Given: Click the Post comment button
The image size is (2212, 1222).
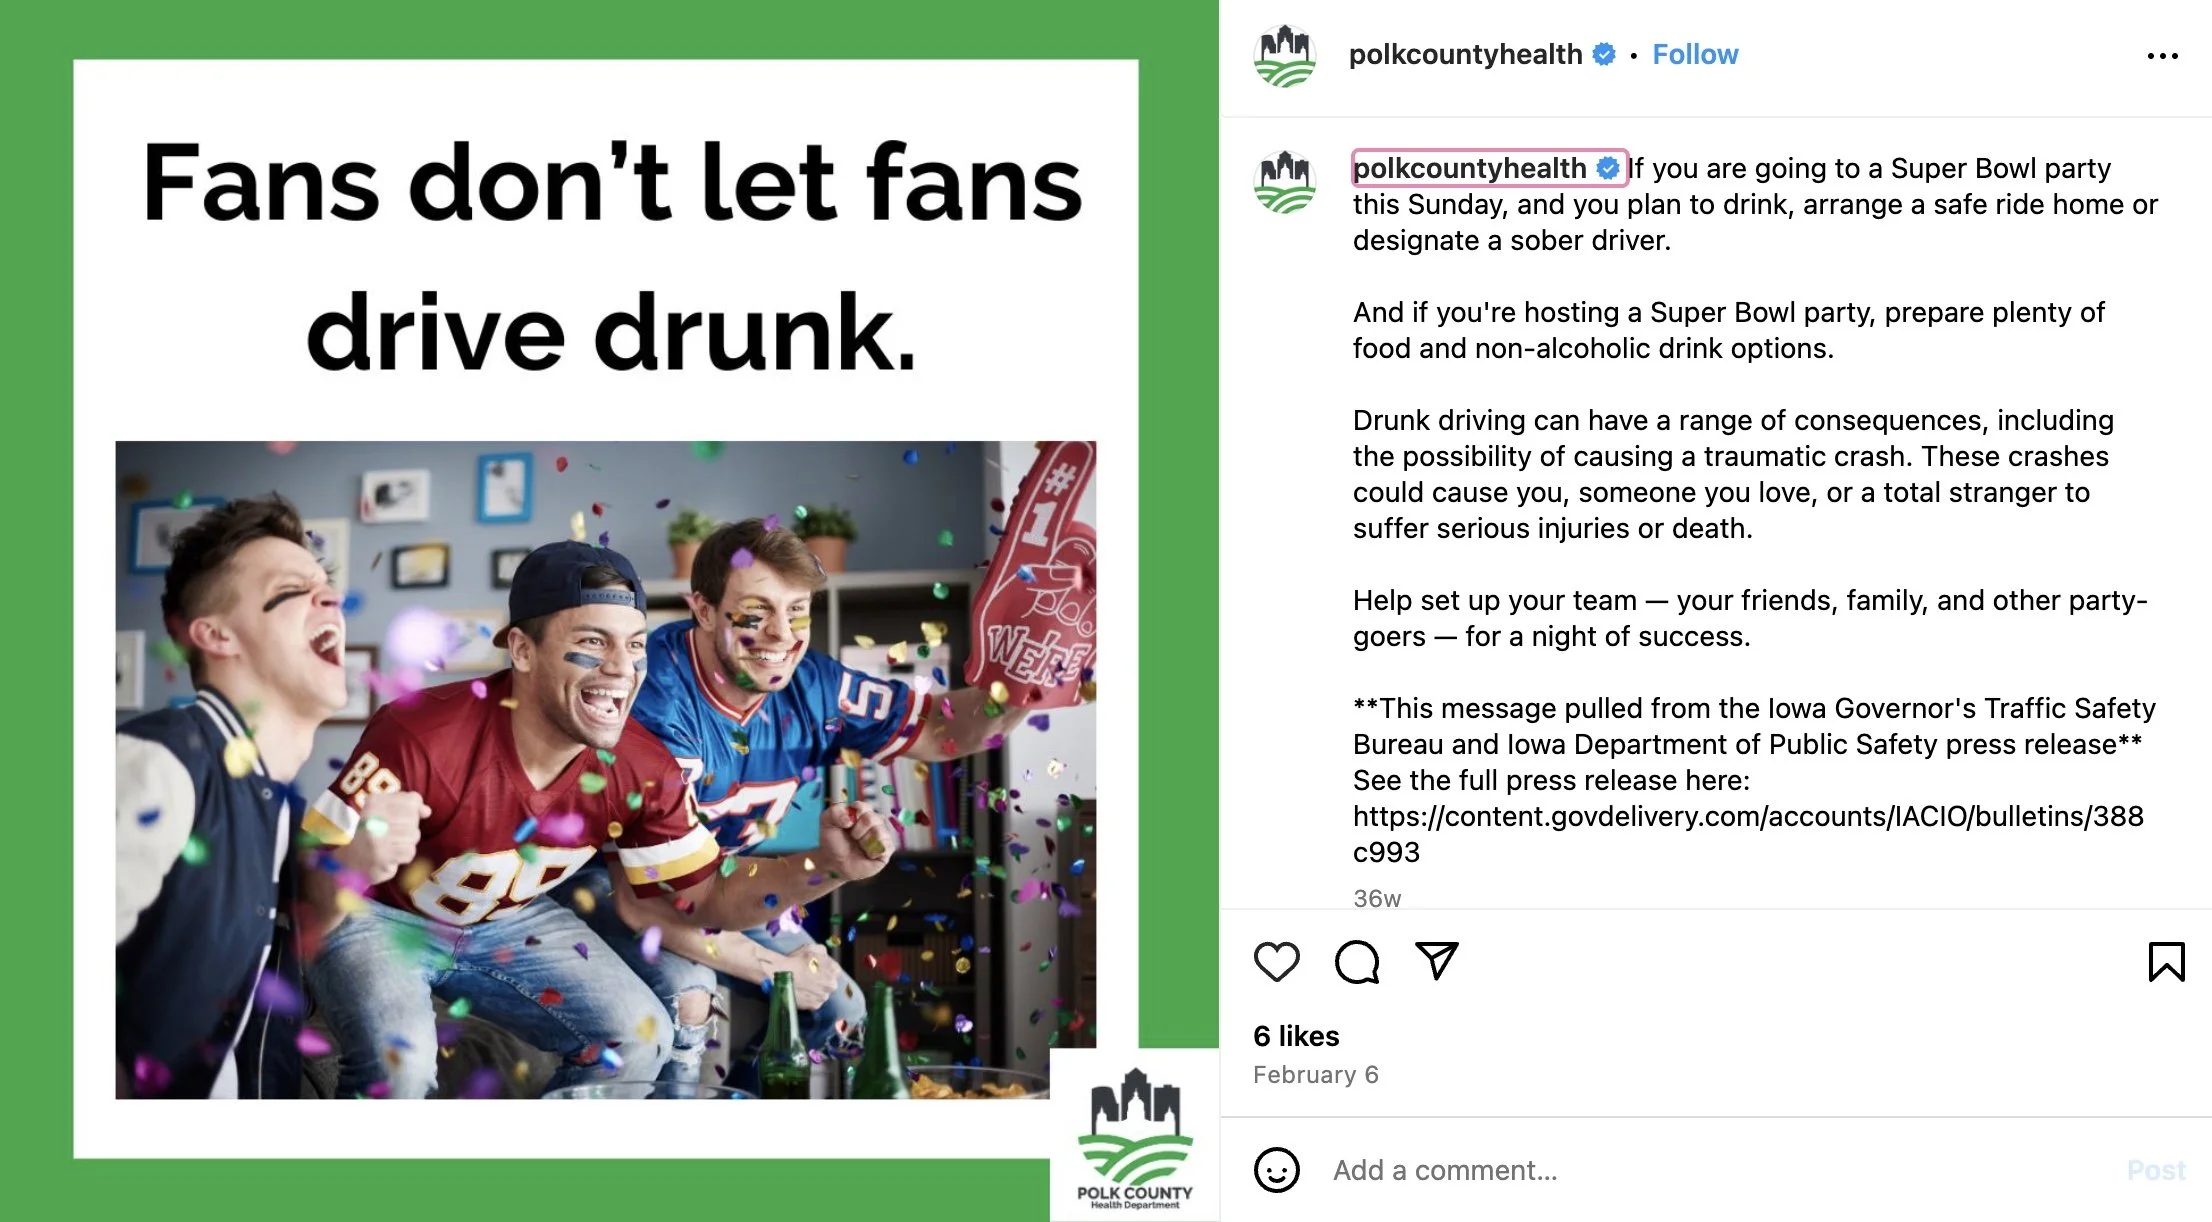Looking at the screenshot, I should click(x=2156, y=1170).
